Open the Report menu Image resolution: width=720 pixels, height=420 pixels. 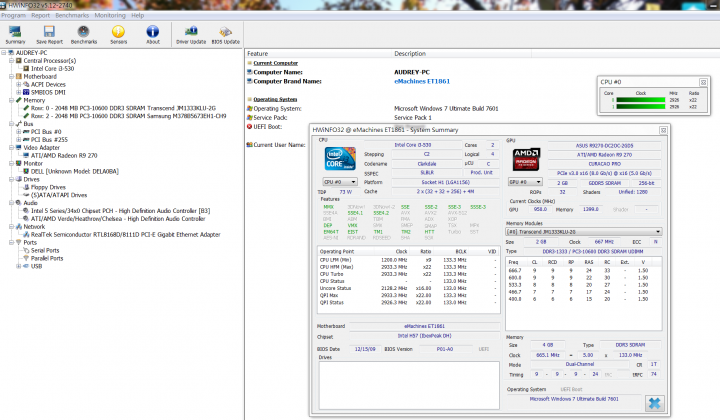(40, 15)
